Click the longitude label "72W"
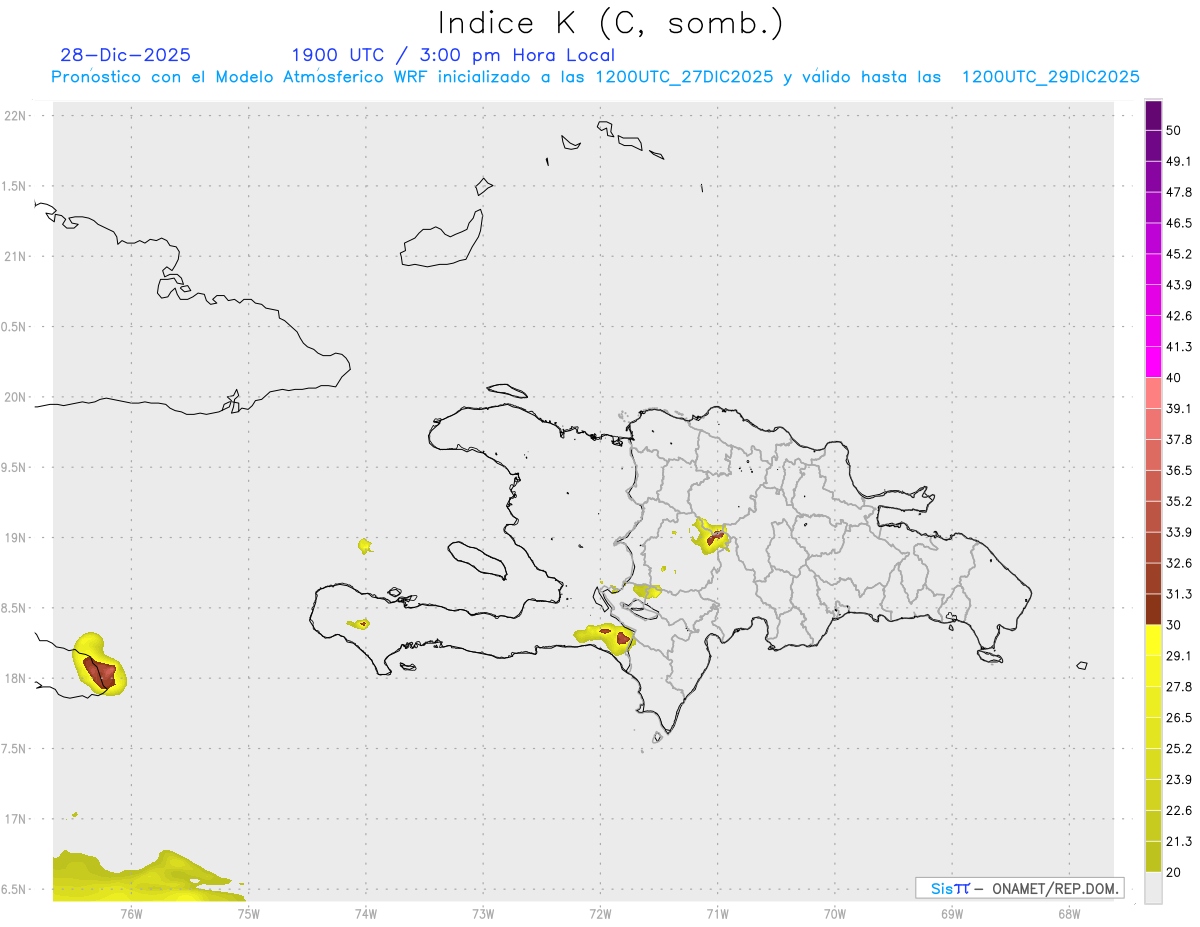This screenshot has width=1200, height=927. [x=600, y=913]
